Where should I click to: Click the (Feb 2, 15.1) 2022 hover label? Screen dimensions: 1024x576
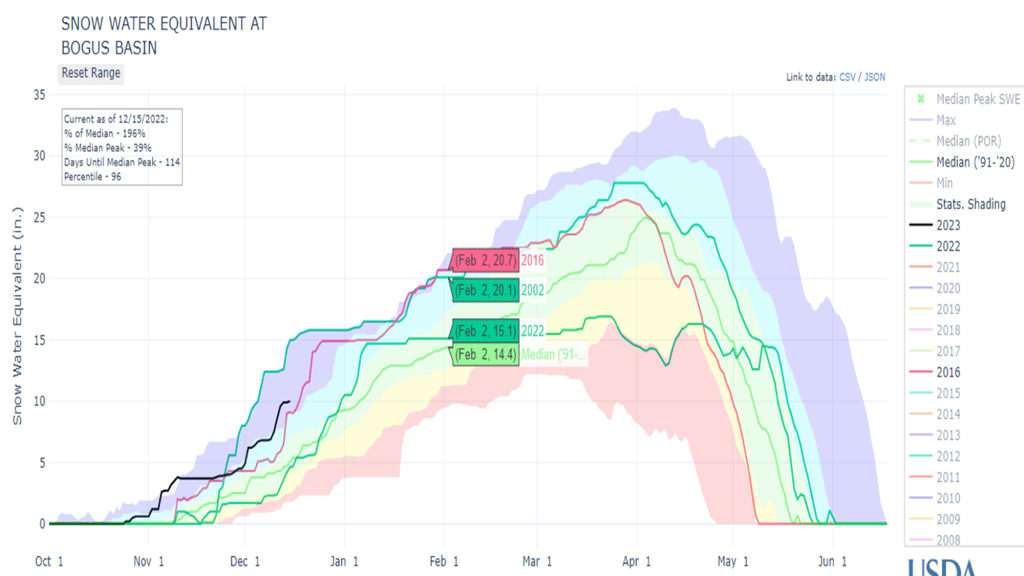(485, 331)
